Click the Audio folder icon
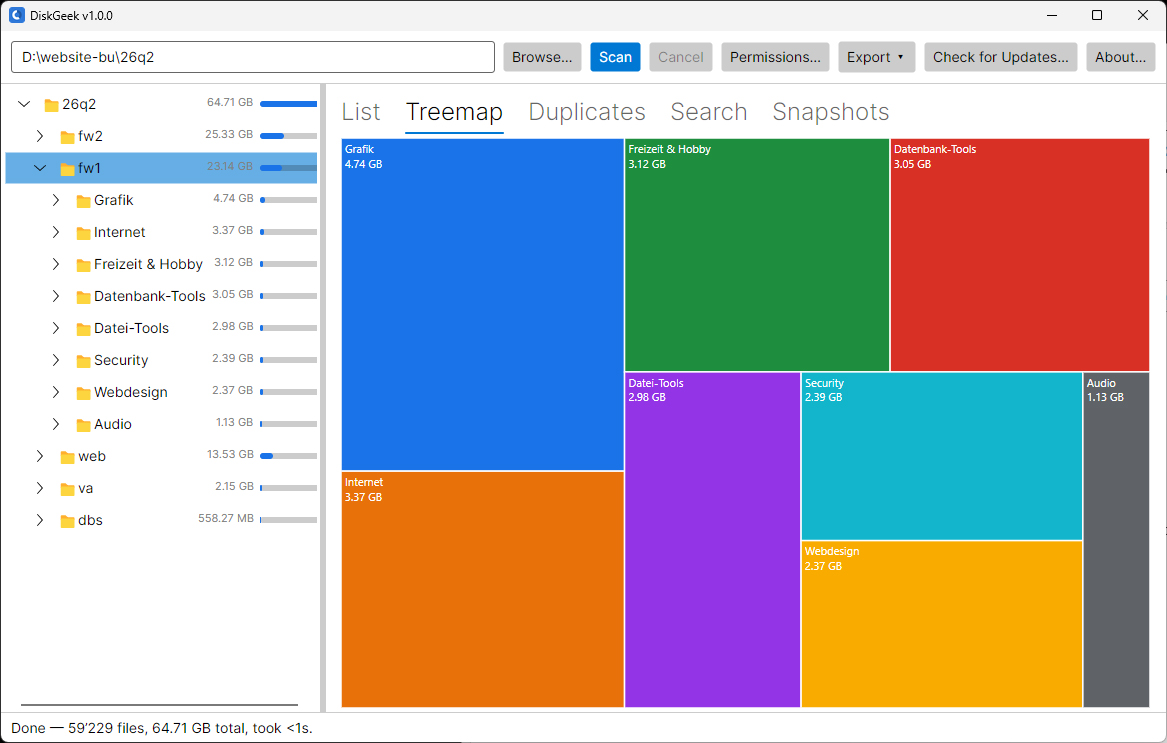Image resolution: width=1167 pixels, height=743 pixels. pos(83,425)
